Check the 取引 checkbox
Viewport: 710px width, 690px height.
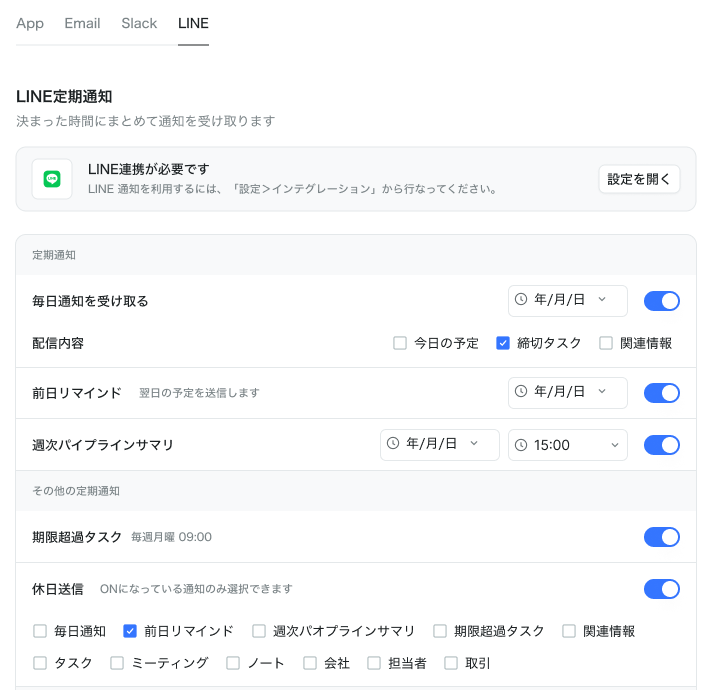[x=451, y=663]
